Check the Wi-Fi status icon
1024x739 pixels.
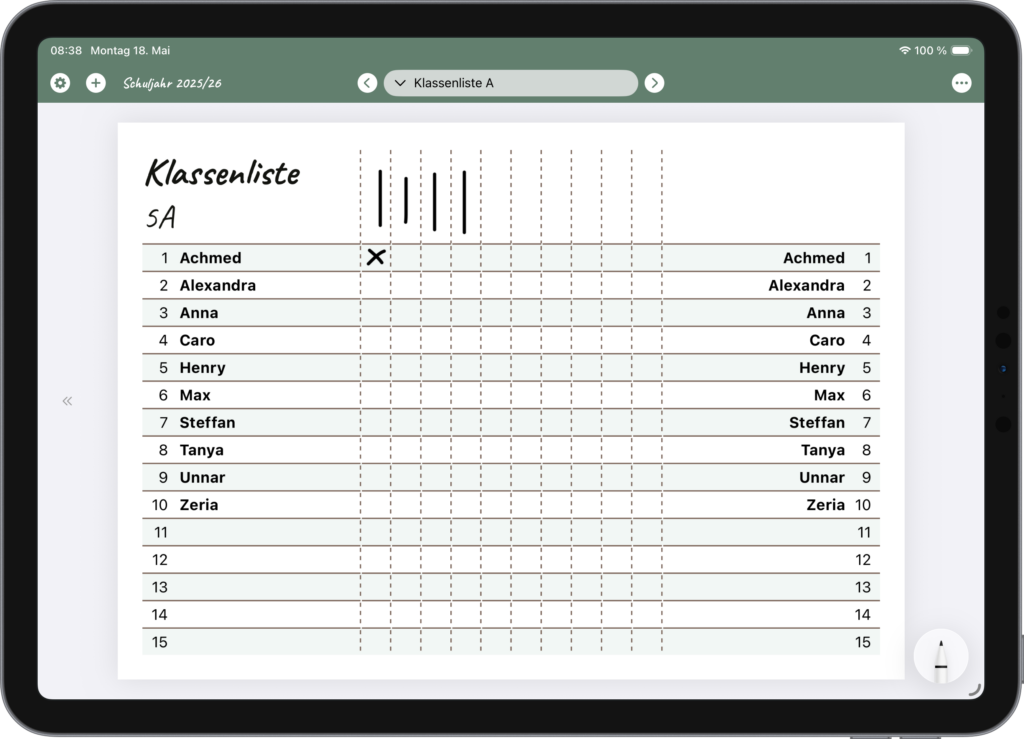(x=904, y=50)
